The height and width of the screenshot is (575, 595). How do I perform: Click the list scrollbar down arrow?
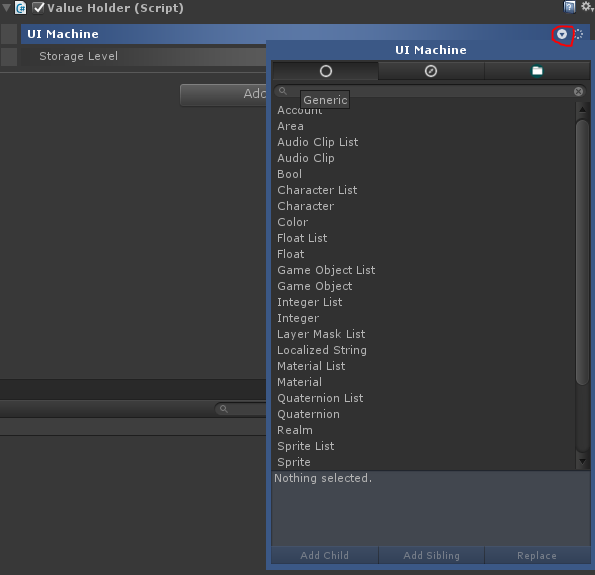[582, 462]
